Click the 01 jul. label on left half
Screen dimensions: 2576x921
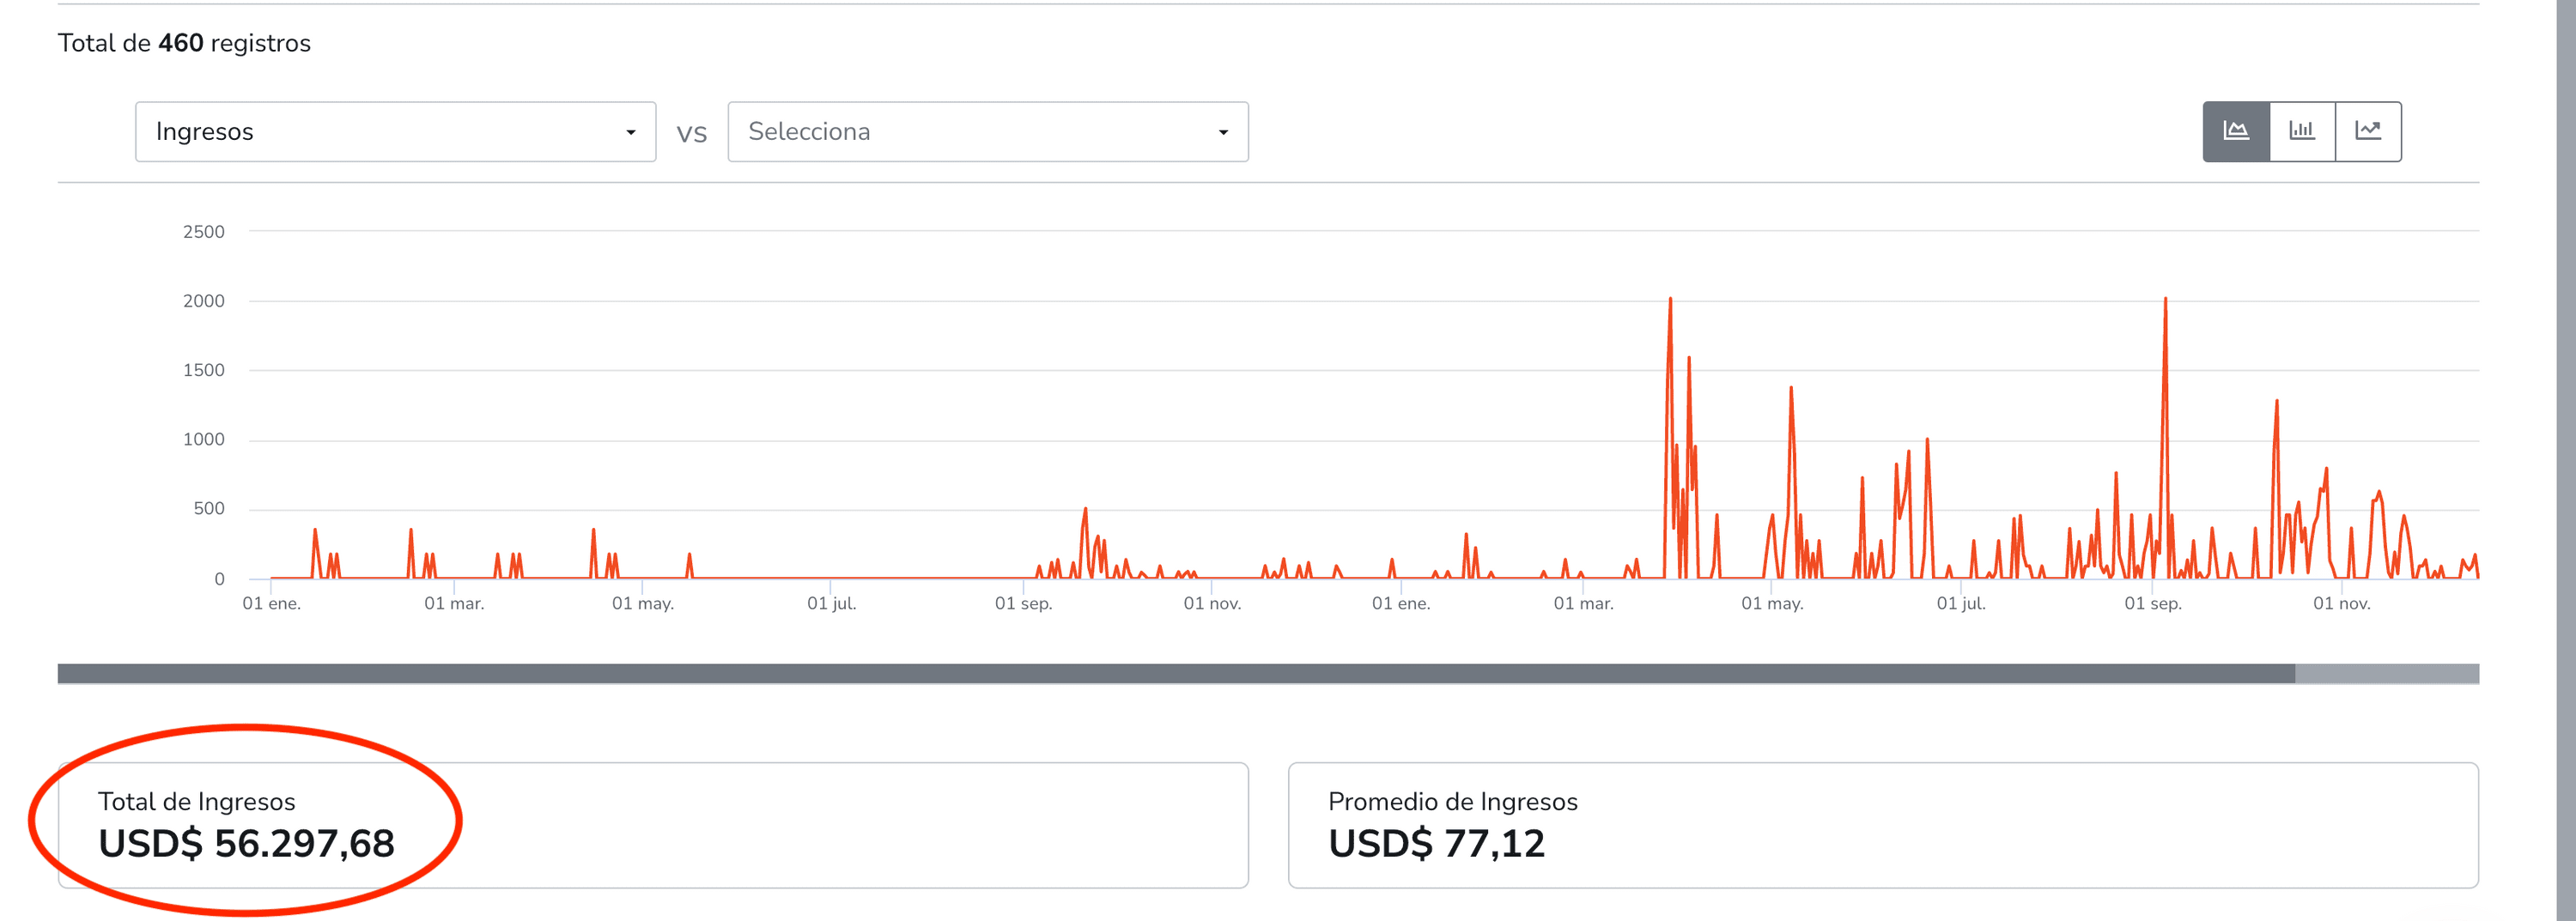click(831, 603)
